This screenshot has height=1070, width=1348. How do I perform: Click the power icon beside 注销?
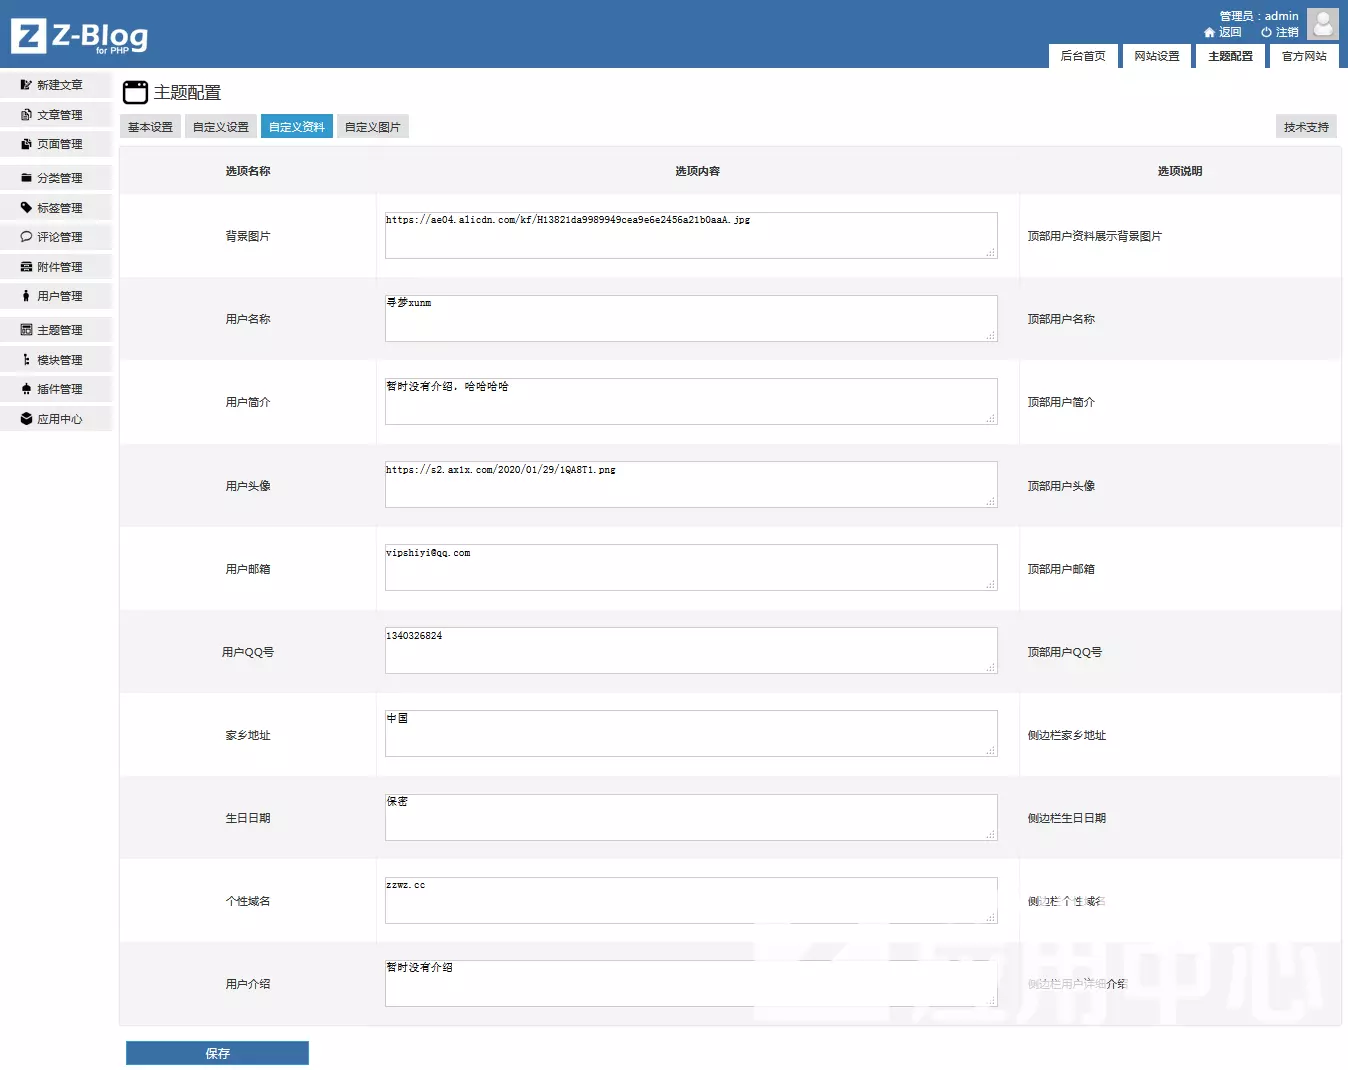[1266, 32]
